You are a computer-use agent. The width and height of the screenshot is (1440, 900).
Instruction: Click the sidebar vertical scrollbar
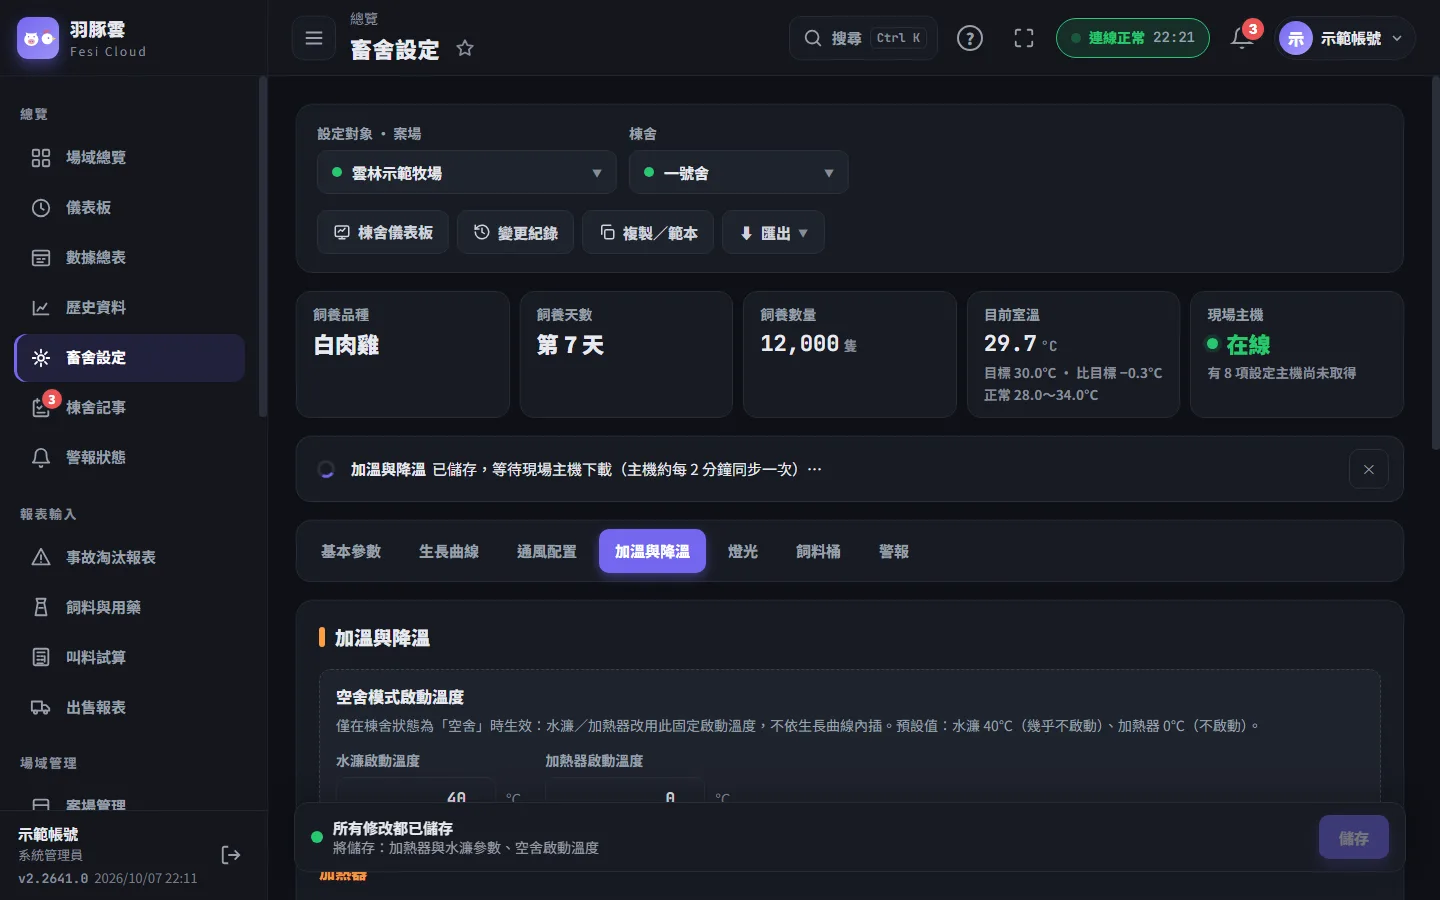coord(263,247)
